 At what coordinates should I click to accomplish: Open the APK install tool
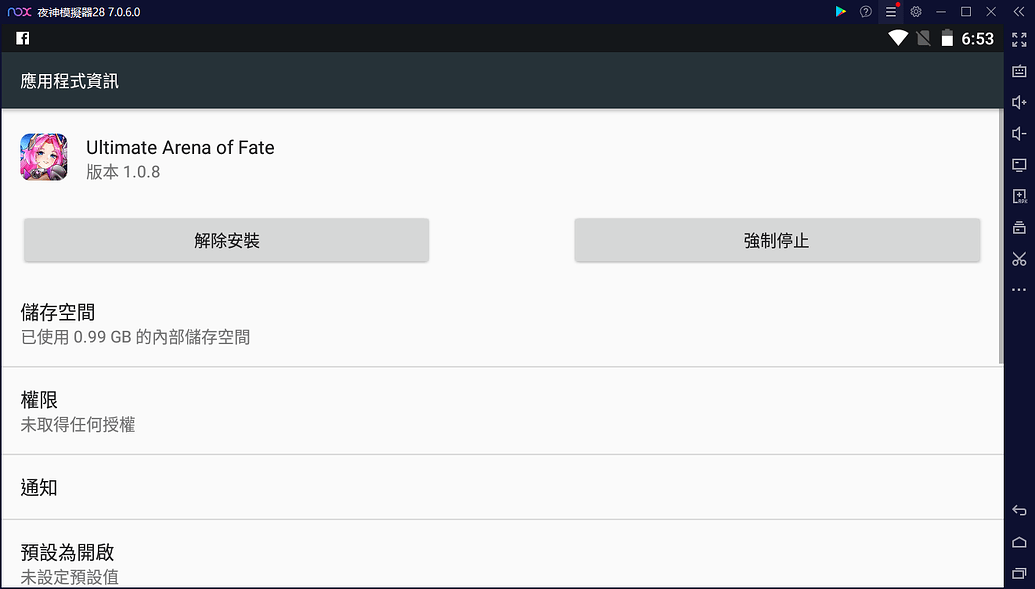(x=1018, y=196)
